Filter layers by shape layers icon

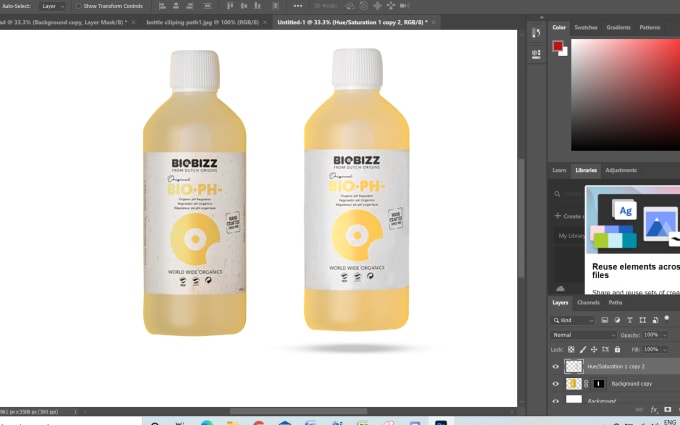pyautogui.click(x=642, y=320)
